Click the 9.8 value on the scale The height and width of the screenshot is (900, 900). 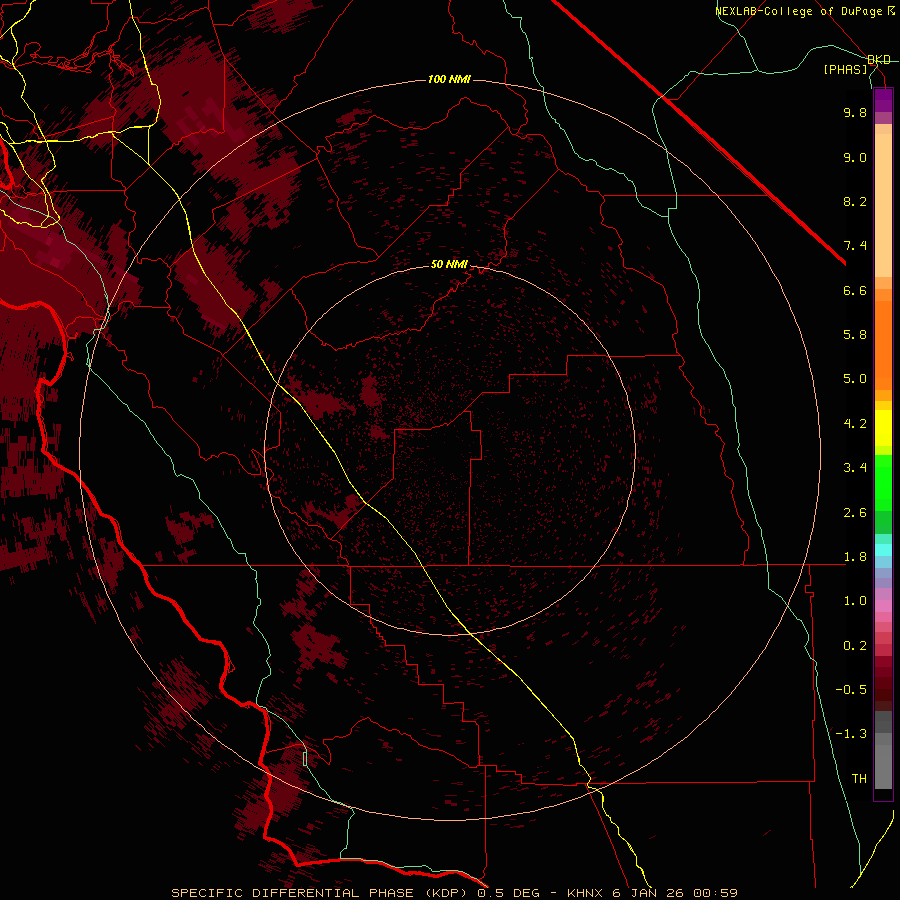coord(855,112)
